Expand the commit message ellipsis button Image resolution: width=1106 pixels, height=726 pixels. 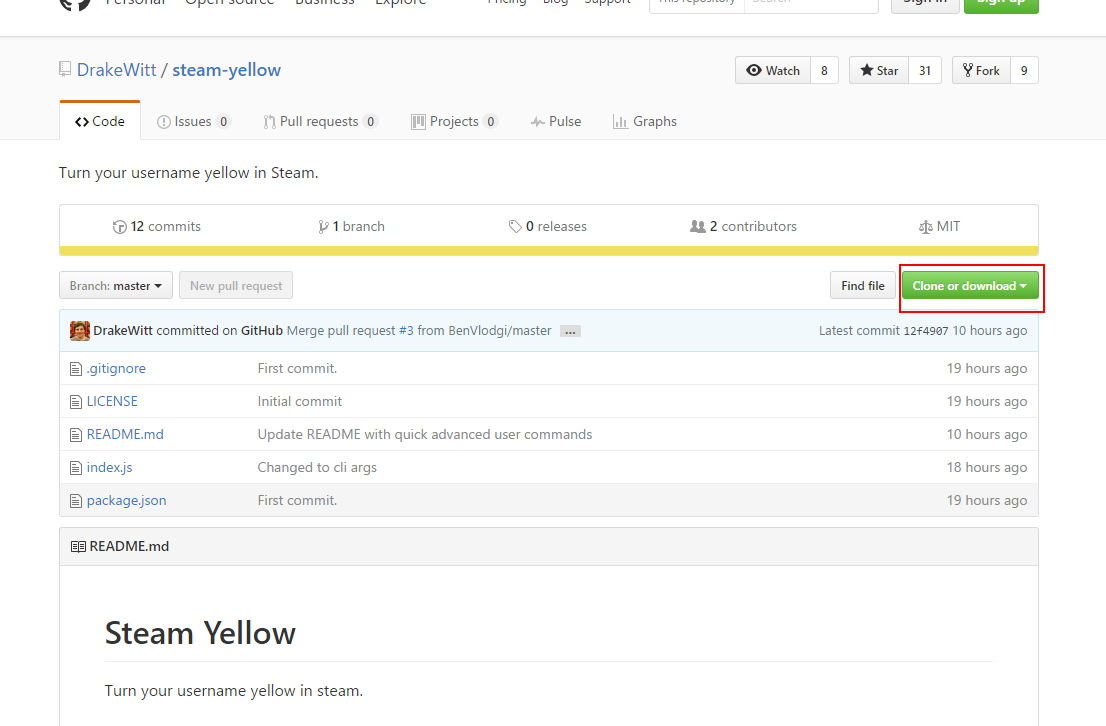point(570,331)
